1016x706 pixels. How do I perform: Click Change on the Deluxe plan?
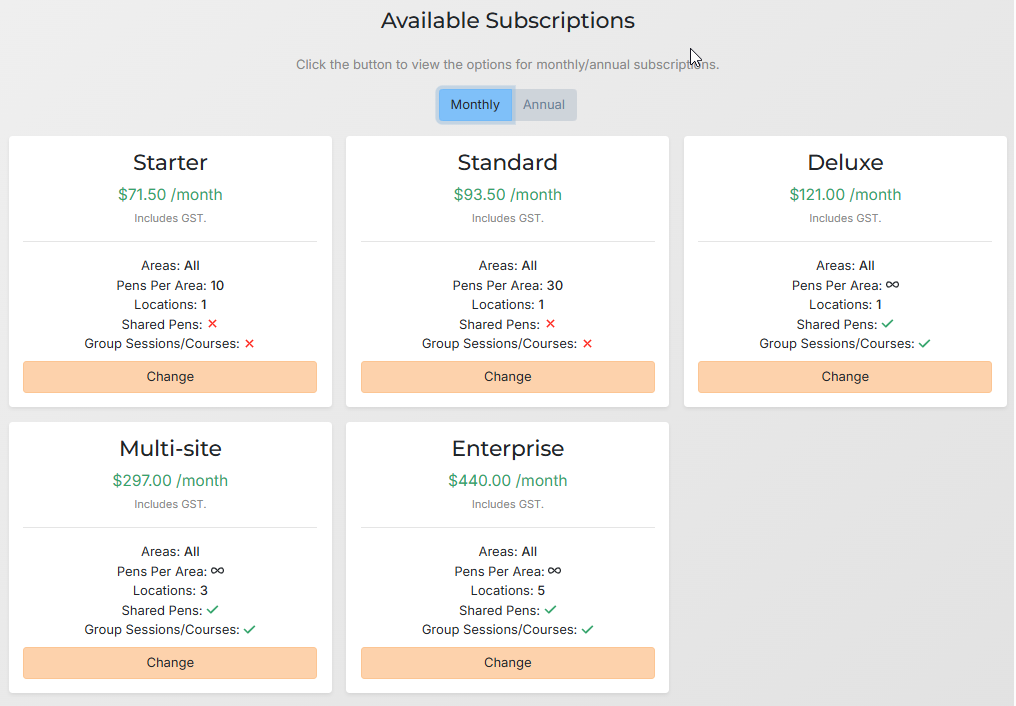(x=845, y=377)
